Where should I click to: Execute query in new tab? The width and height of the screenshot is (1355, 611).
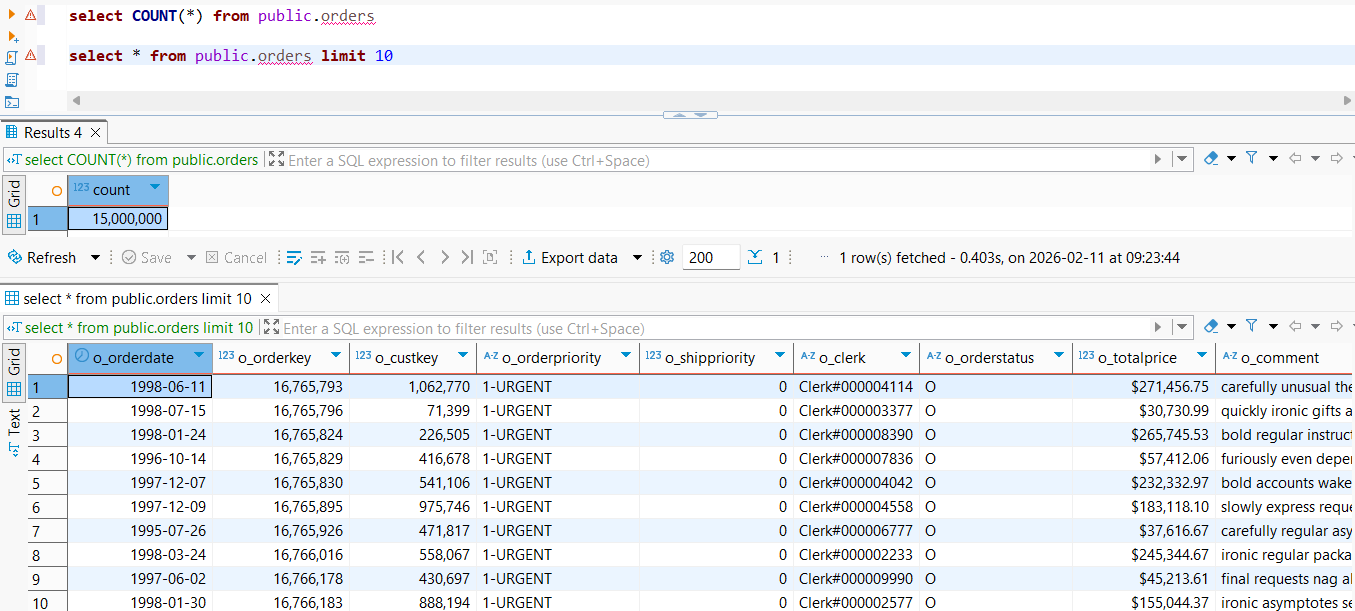pyautogui.click(x=13, y=37)
